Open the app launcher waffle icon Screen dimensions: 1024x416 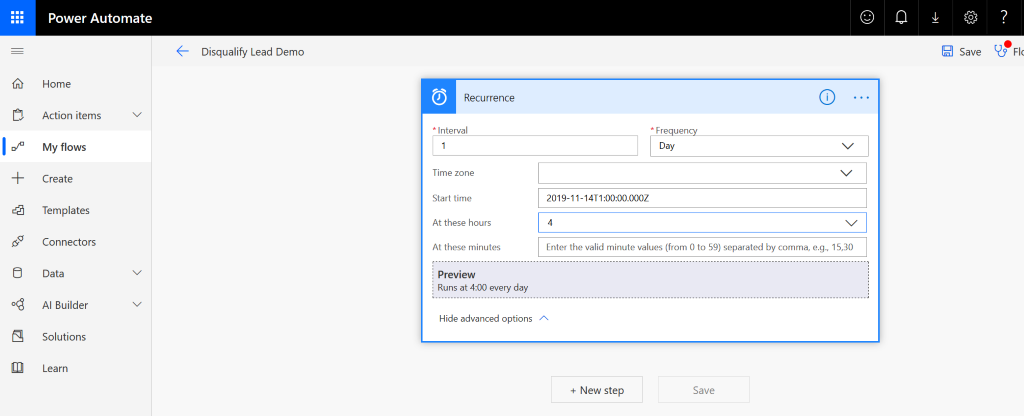pos(18,18)
